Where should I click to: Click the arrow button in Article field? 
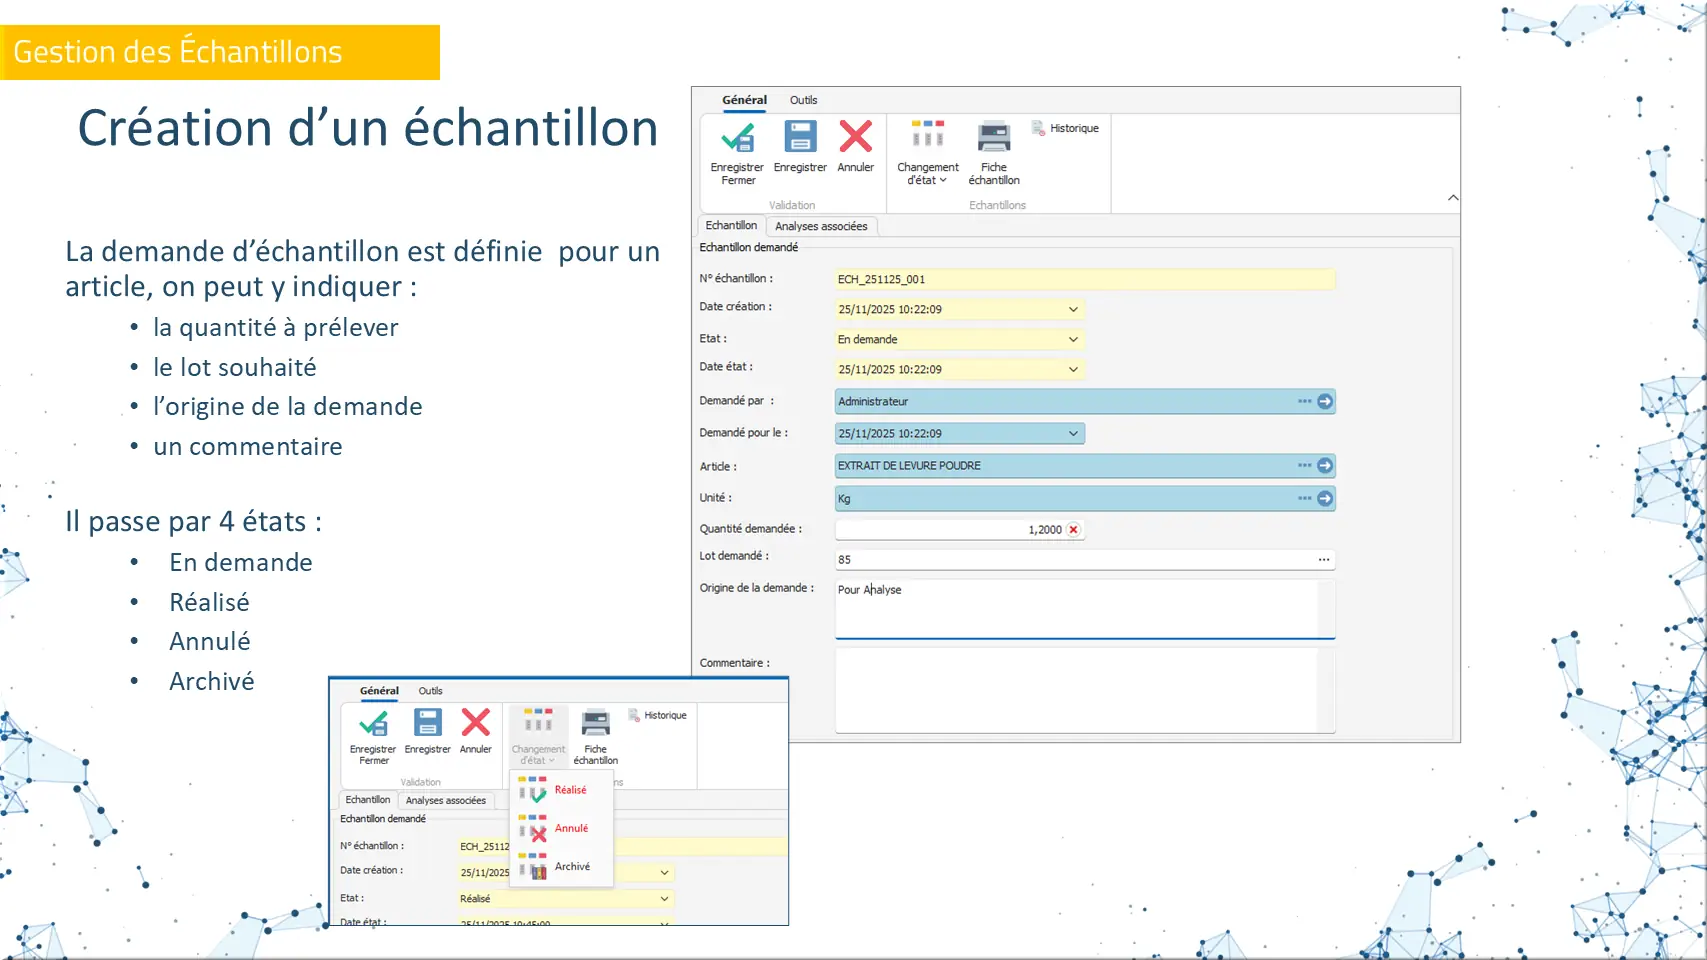[1325, 465]
